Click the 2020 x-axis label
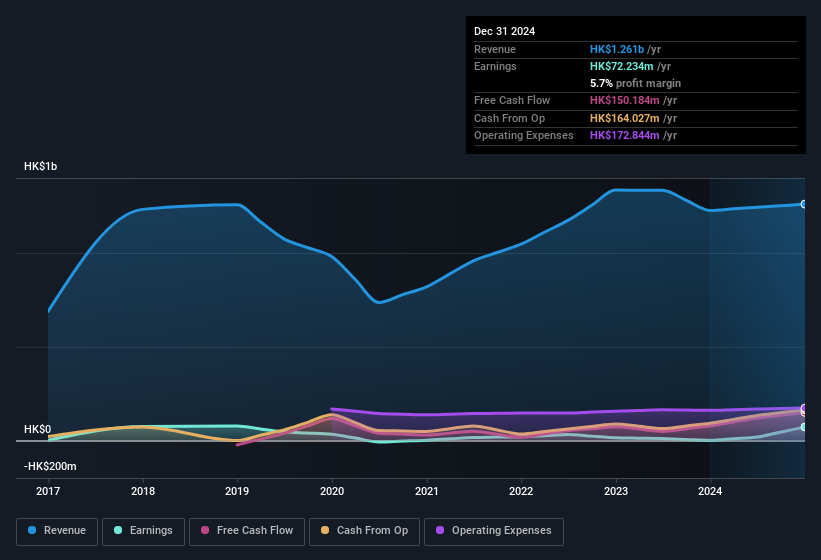The image size is (821, 560). pos(332,491)
